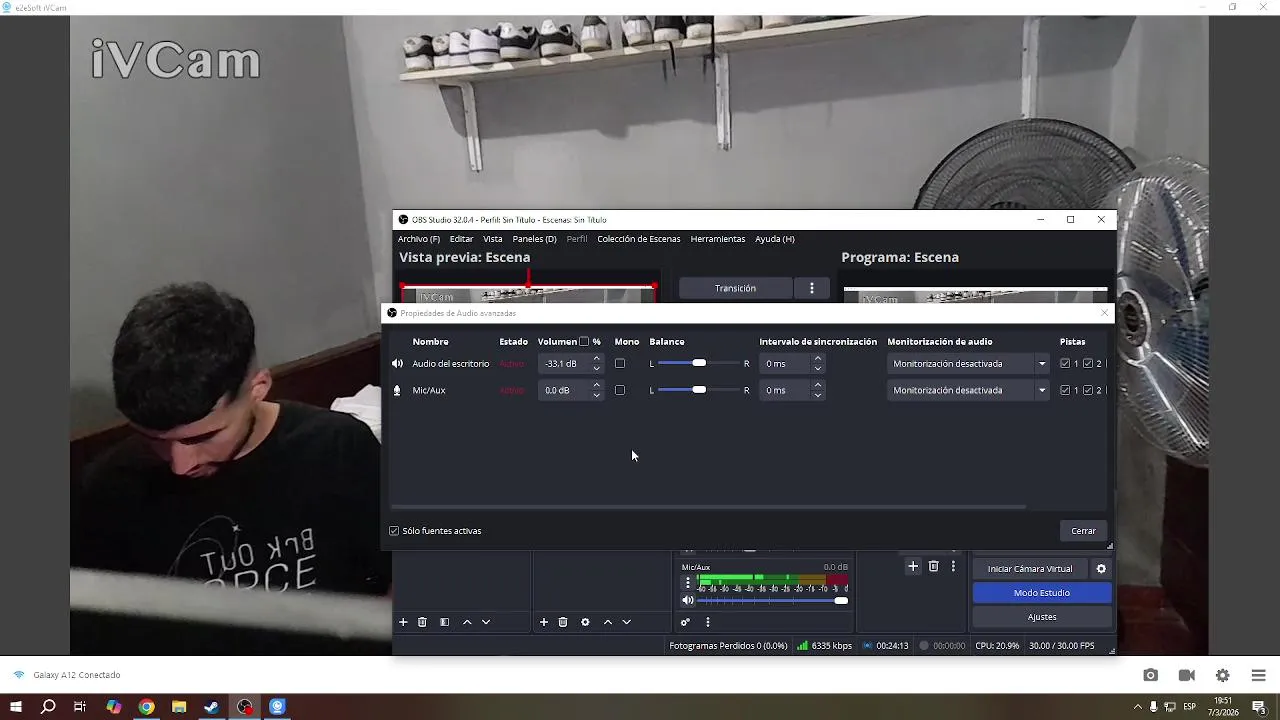Screen dimensions: 1280x720
Task: Click the Transición button
Action: point(736,288)
